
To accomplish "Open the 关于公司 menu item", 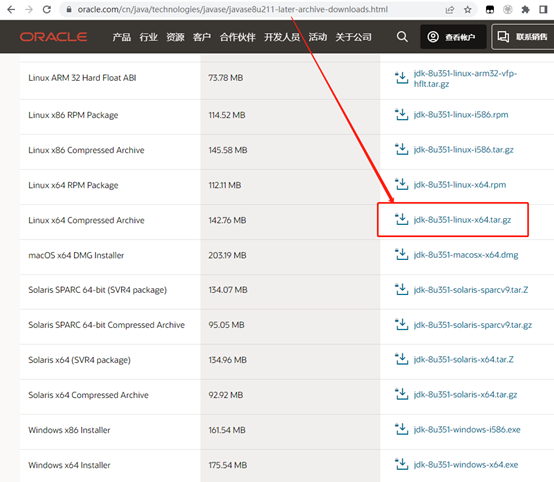I will pyautogui.click(x=353, y=37).
